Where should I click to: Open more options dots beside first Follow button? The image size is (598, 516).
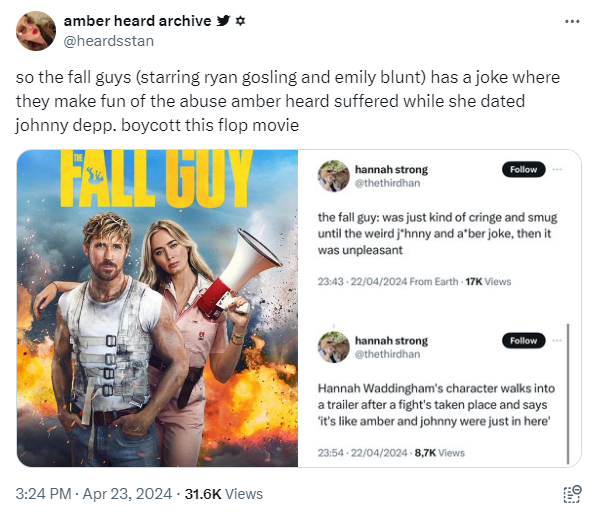(557, 169)
